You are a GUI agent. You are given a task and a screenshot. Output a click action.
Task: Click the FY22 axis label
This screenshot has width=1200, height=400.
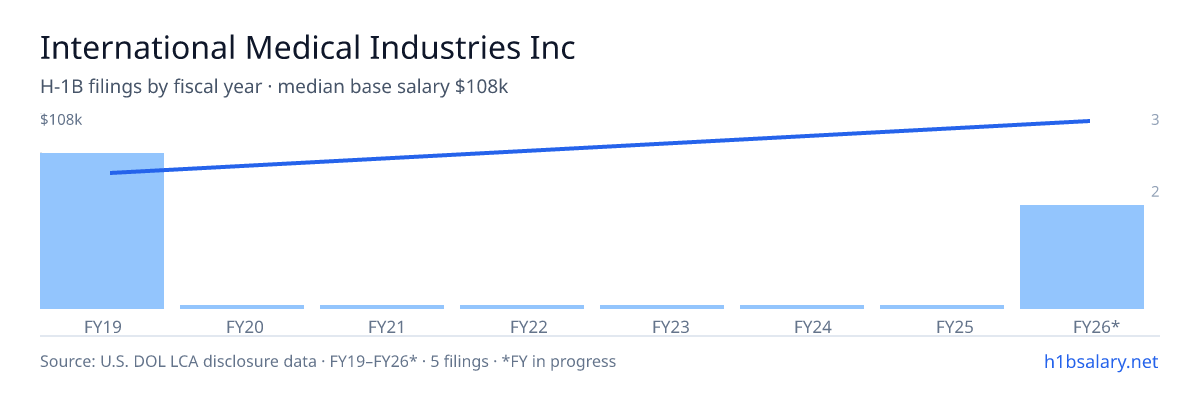click(528, 326)
